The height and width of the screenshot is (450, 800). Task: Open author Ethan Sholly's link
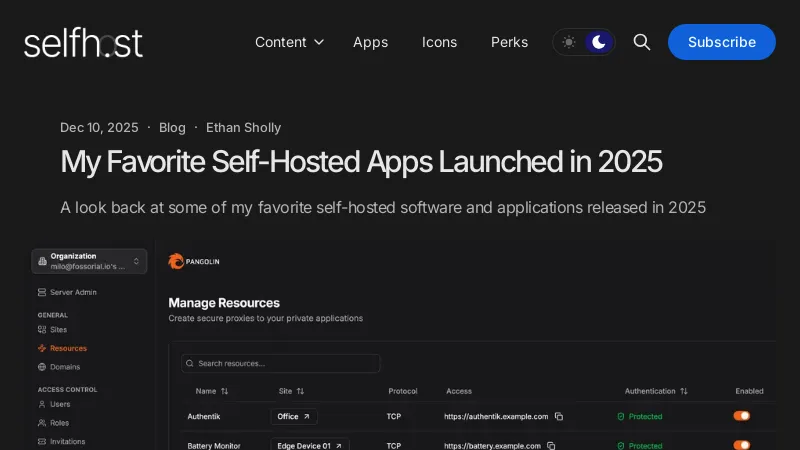(243, 127)
